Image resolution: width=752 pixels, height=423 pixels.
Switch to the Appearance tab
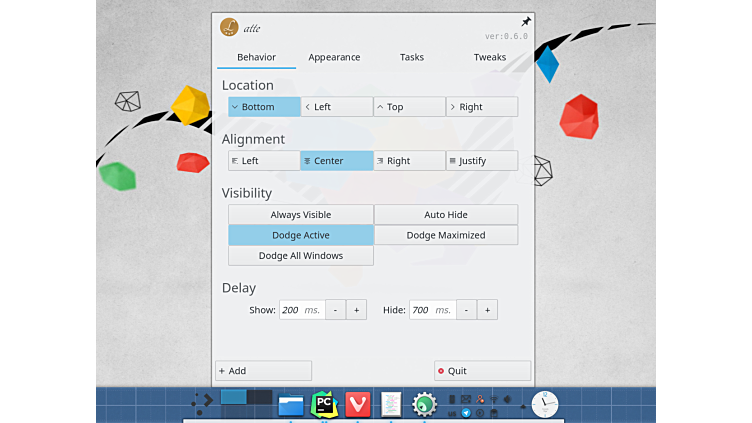point(334,57)
